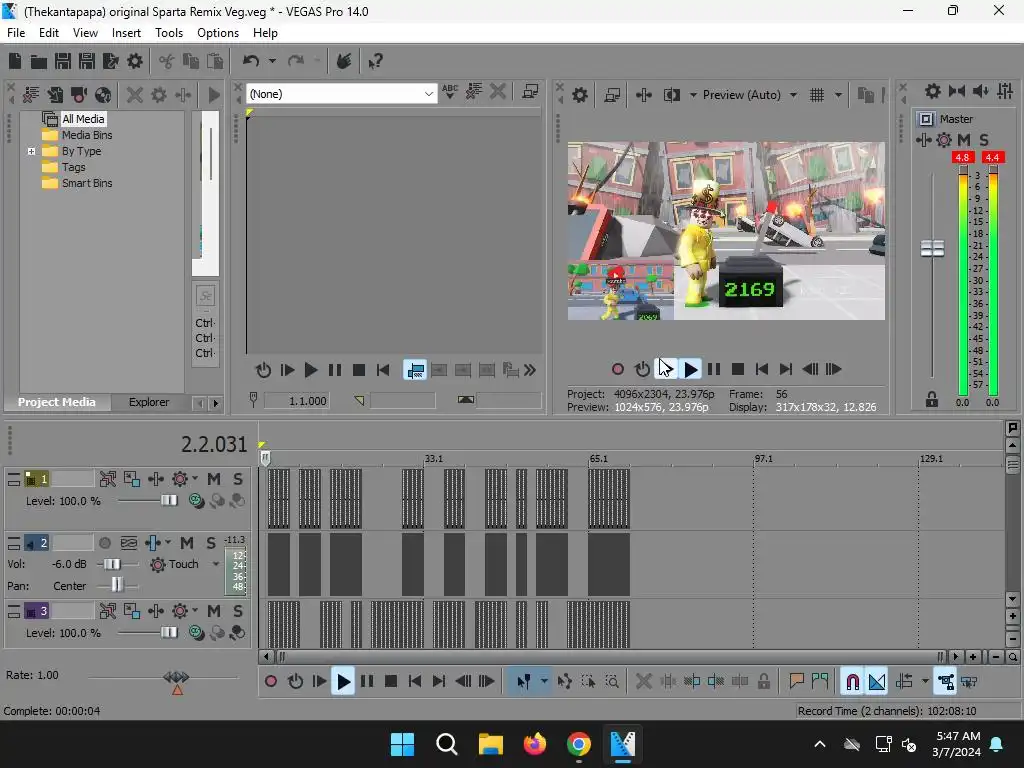The width and height of the screenshot is (1024, 768).
Task: Open Firefox from the taskbar
Action: (x=534, y=744)
